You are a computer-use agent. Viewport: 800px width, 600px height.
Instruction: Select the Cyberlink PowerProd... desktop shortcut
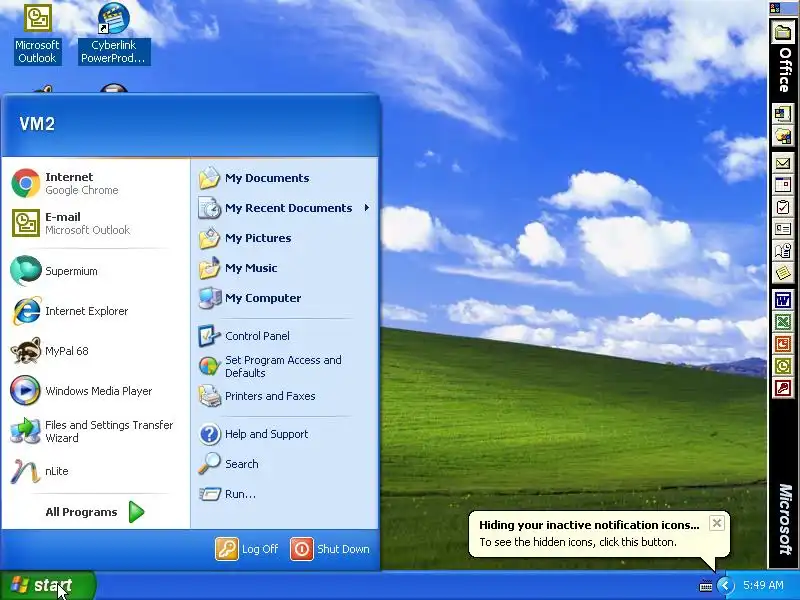(113, 34)
